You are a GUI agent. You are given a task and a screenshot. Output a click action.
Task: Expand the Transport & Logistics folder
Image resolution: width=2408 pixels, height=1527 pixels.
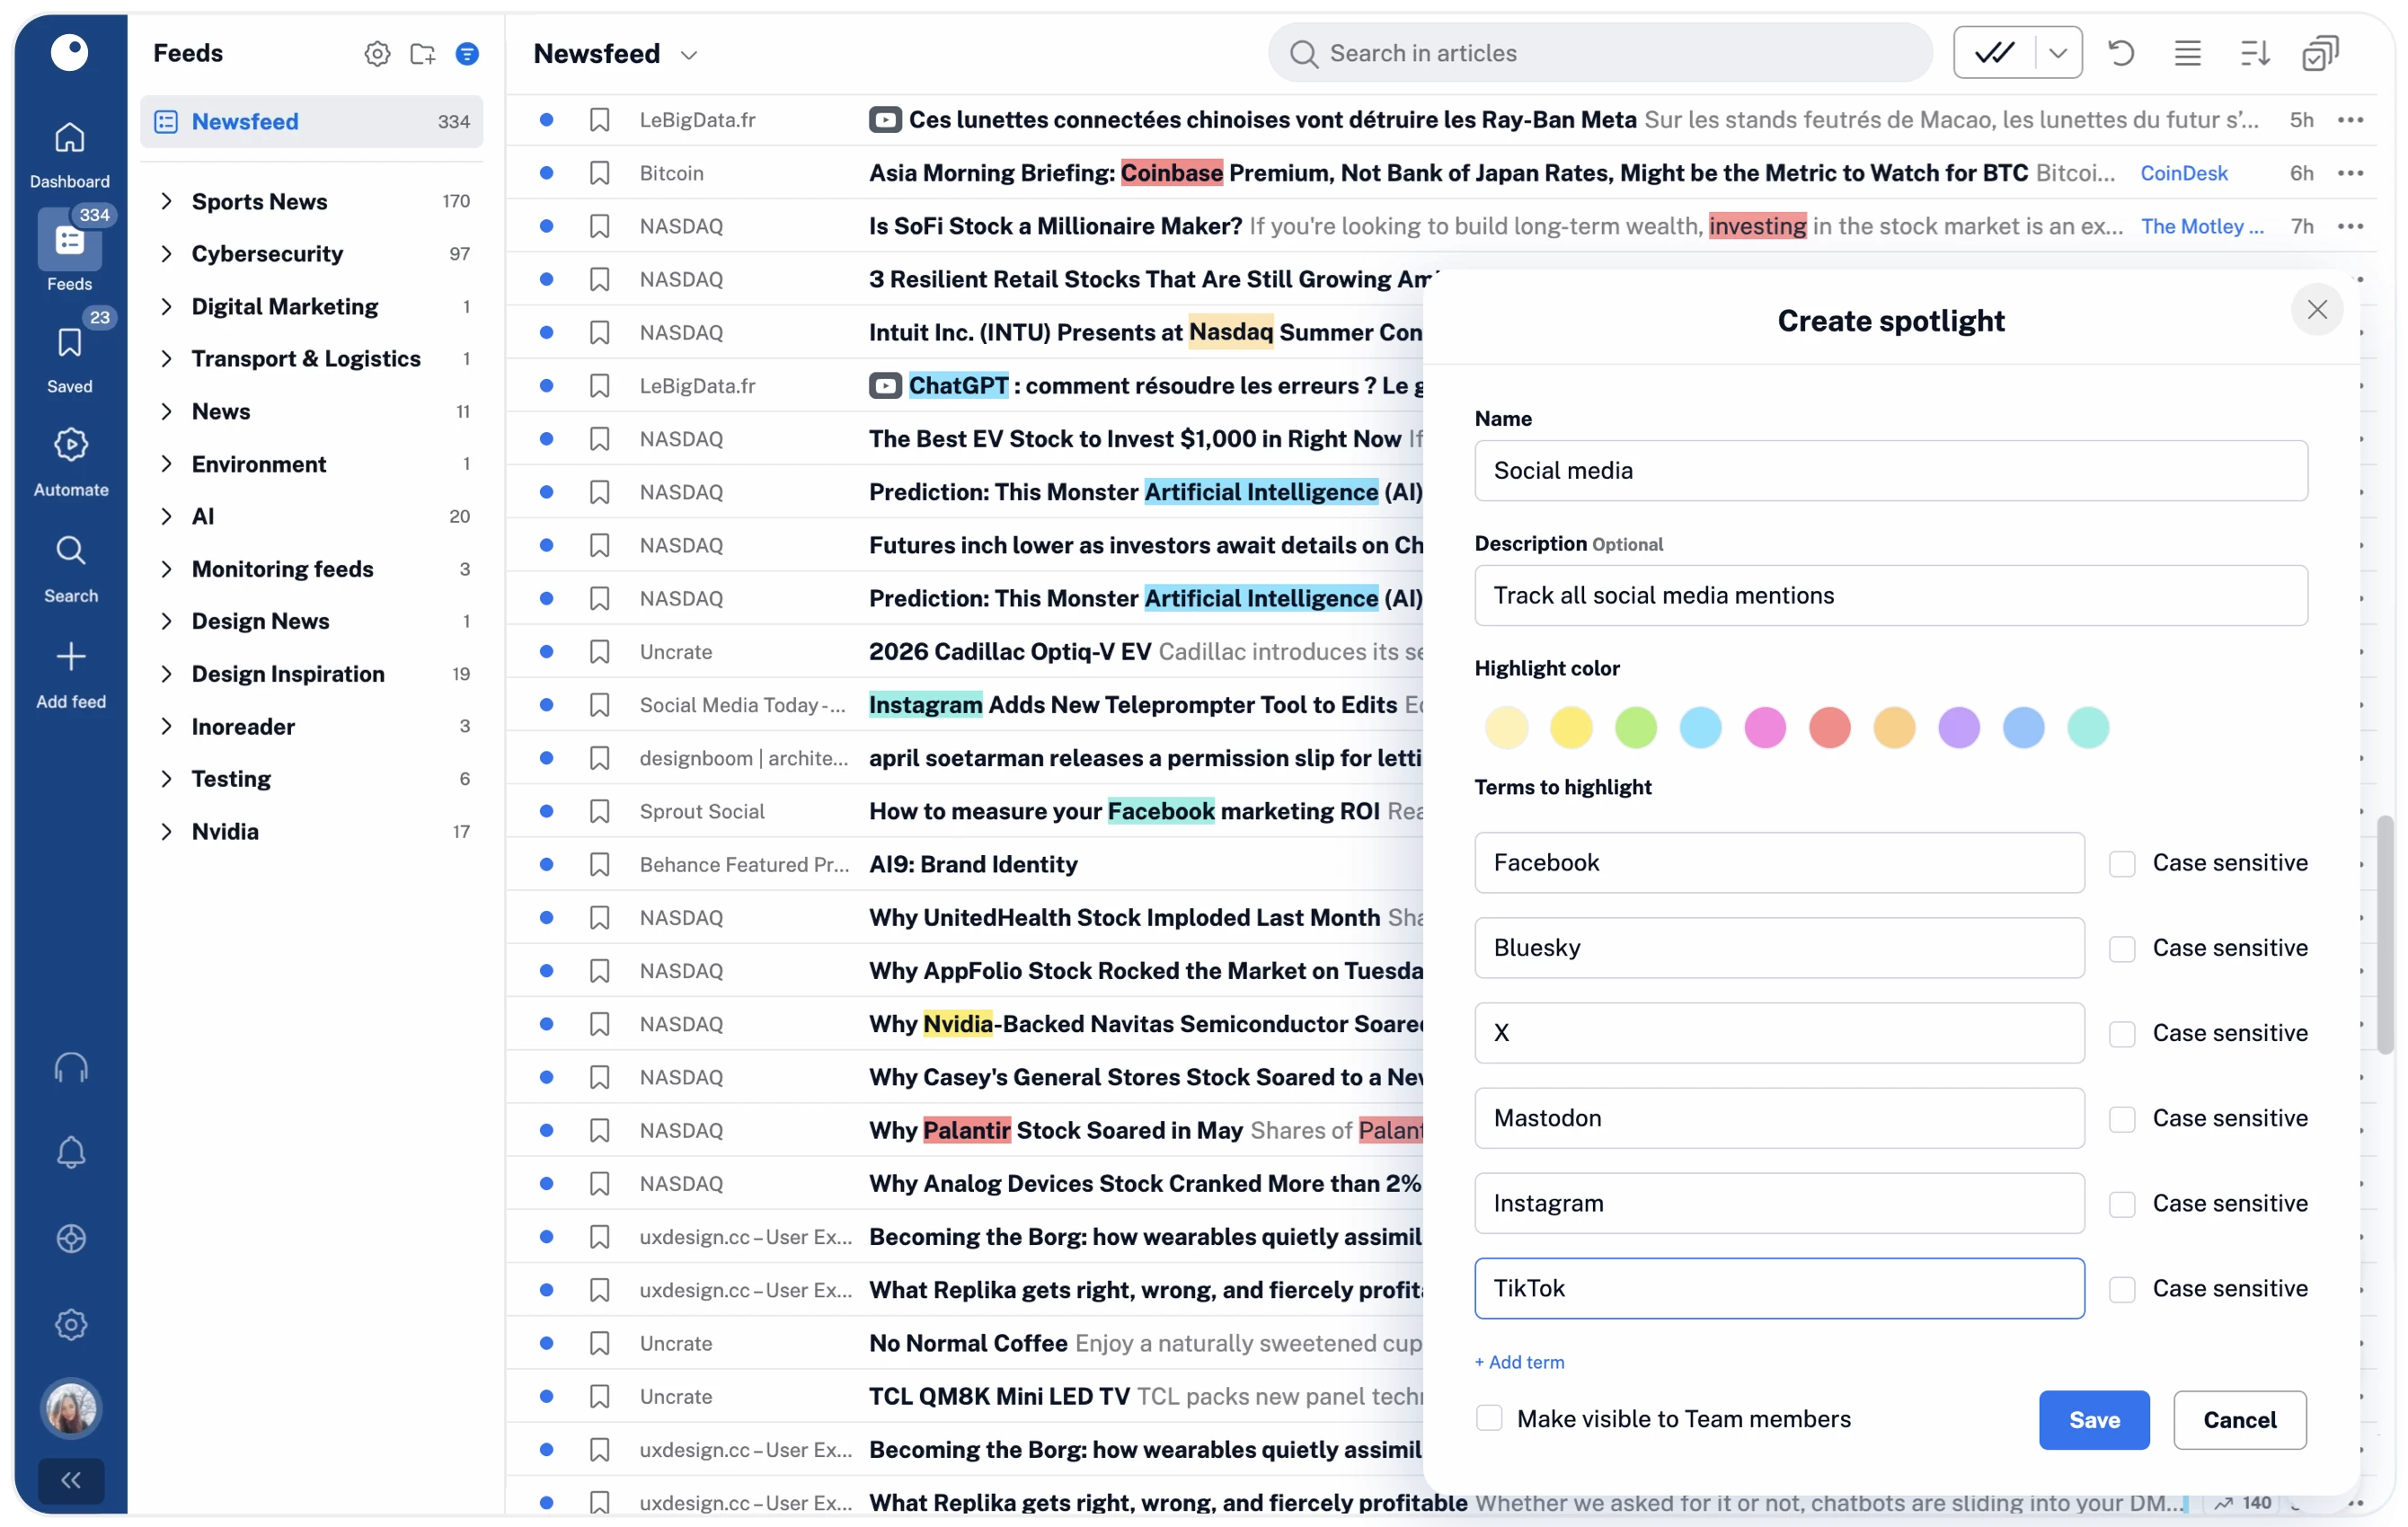[166, 359]
